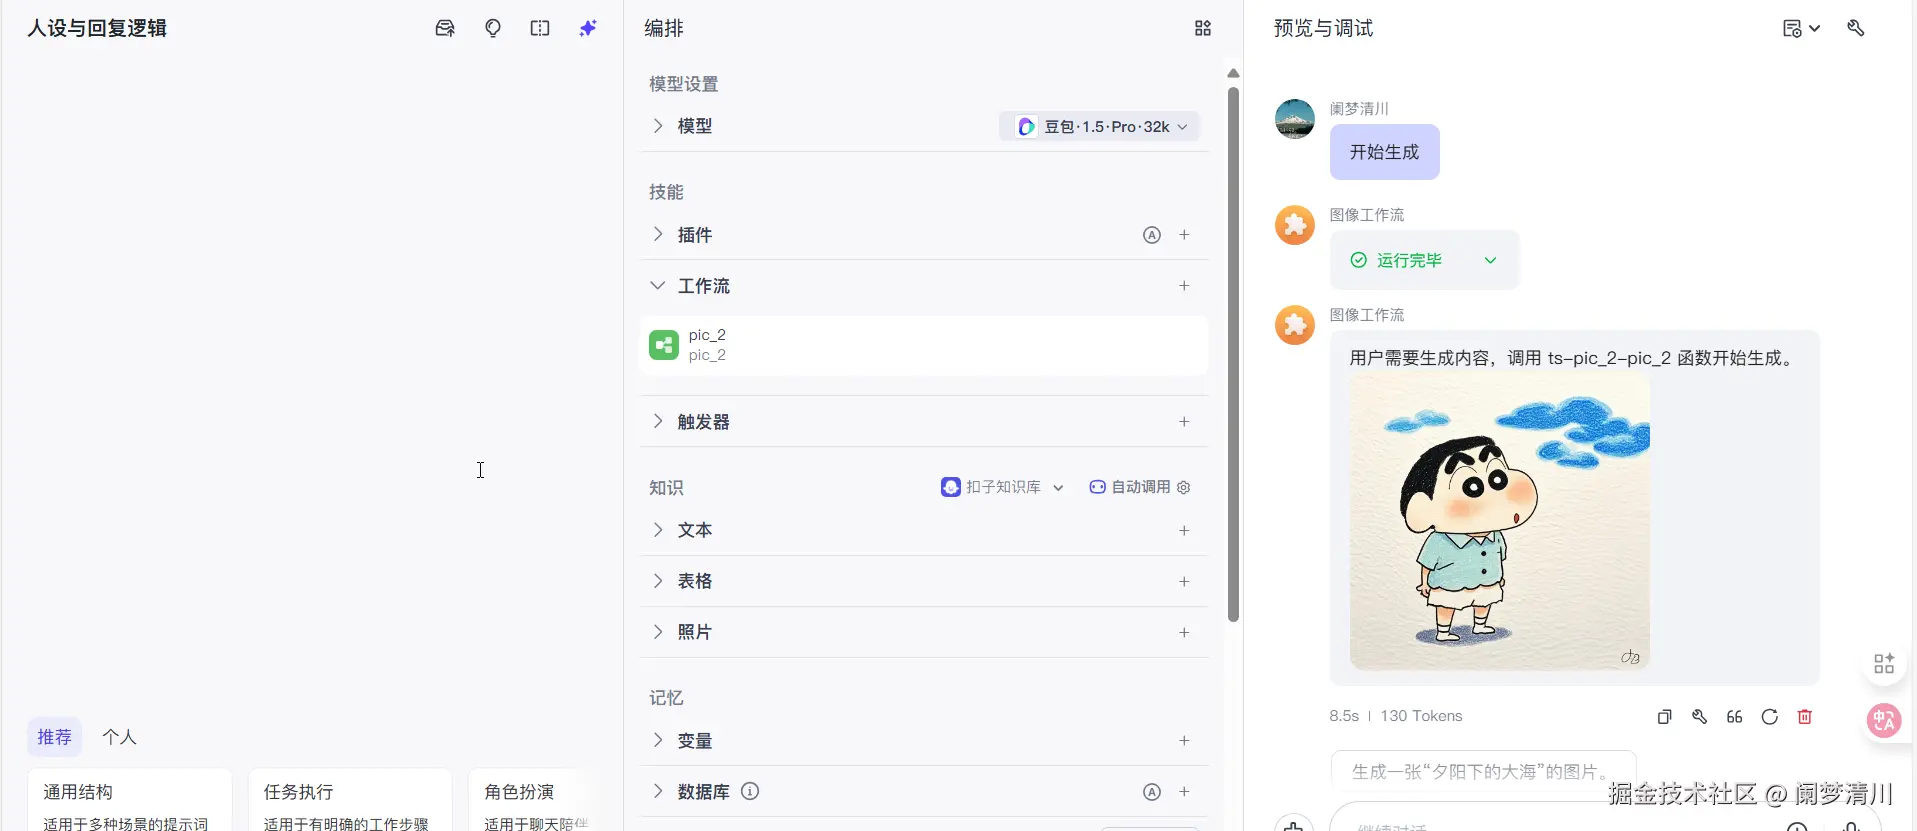Expand the 表格 knowledge section
Screen dimensions: 1917x831
click(x=657, y=581)
